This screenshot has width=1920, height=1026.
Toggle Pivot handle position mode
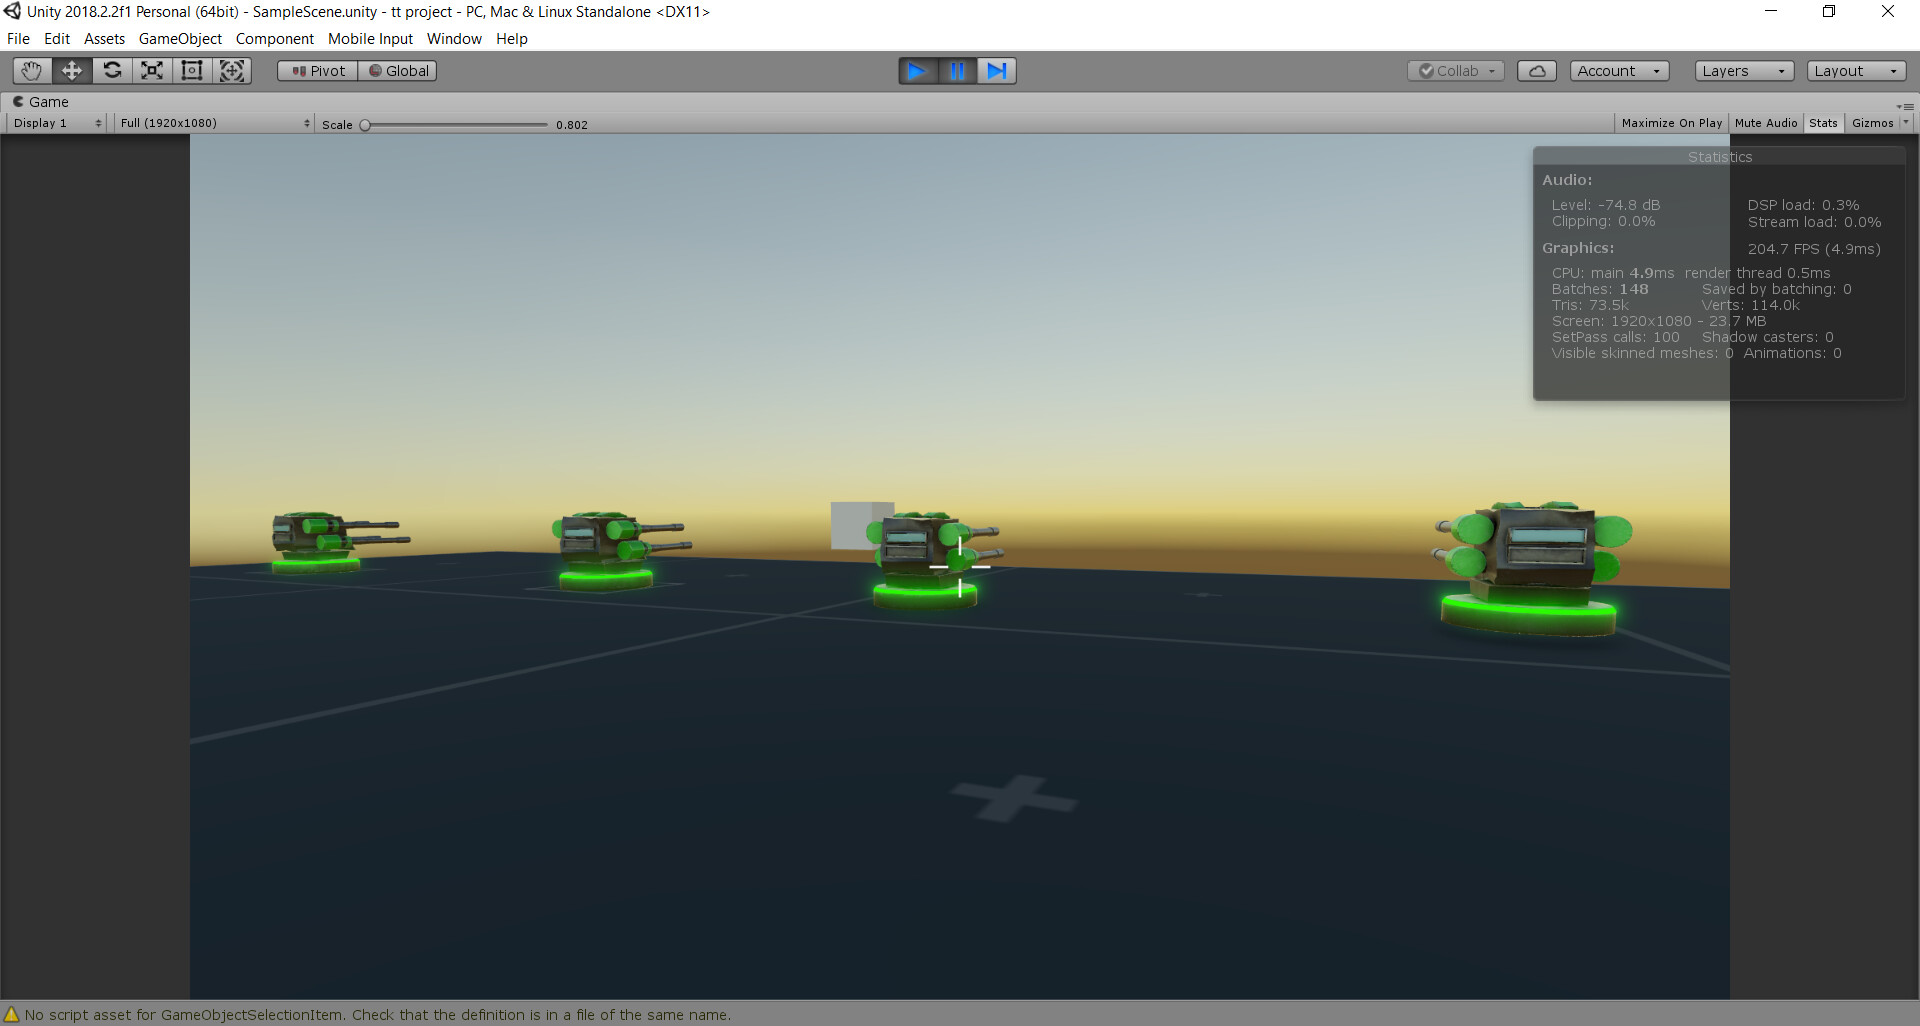[316, 70]
